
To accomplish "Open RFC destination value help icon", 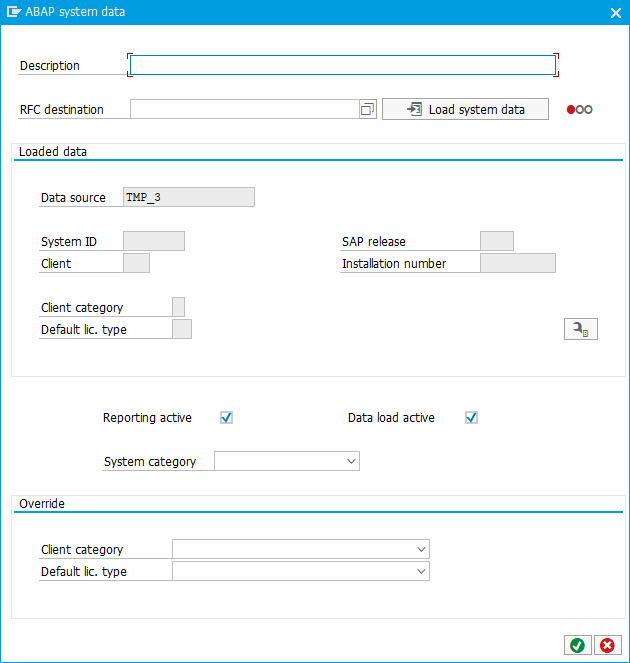I will tap(367, 110).
